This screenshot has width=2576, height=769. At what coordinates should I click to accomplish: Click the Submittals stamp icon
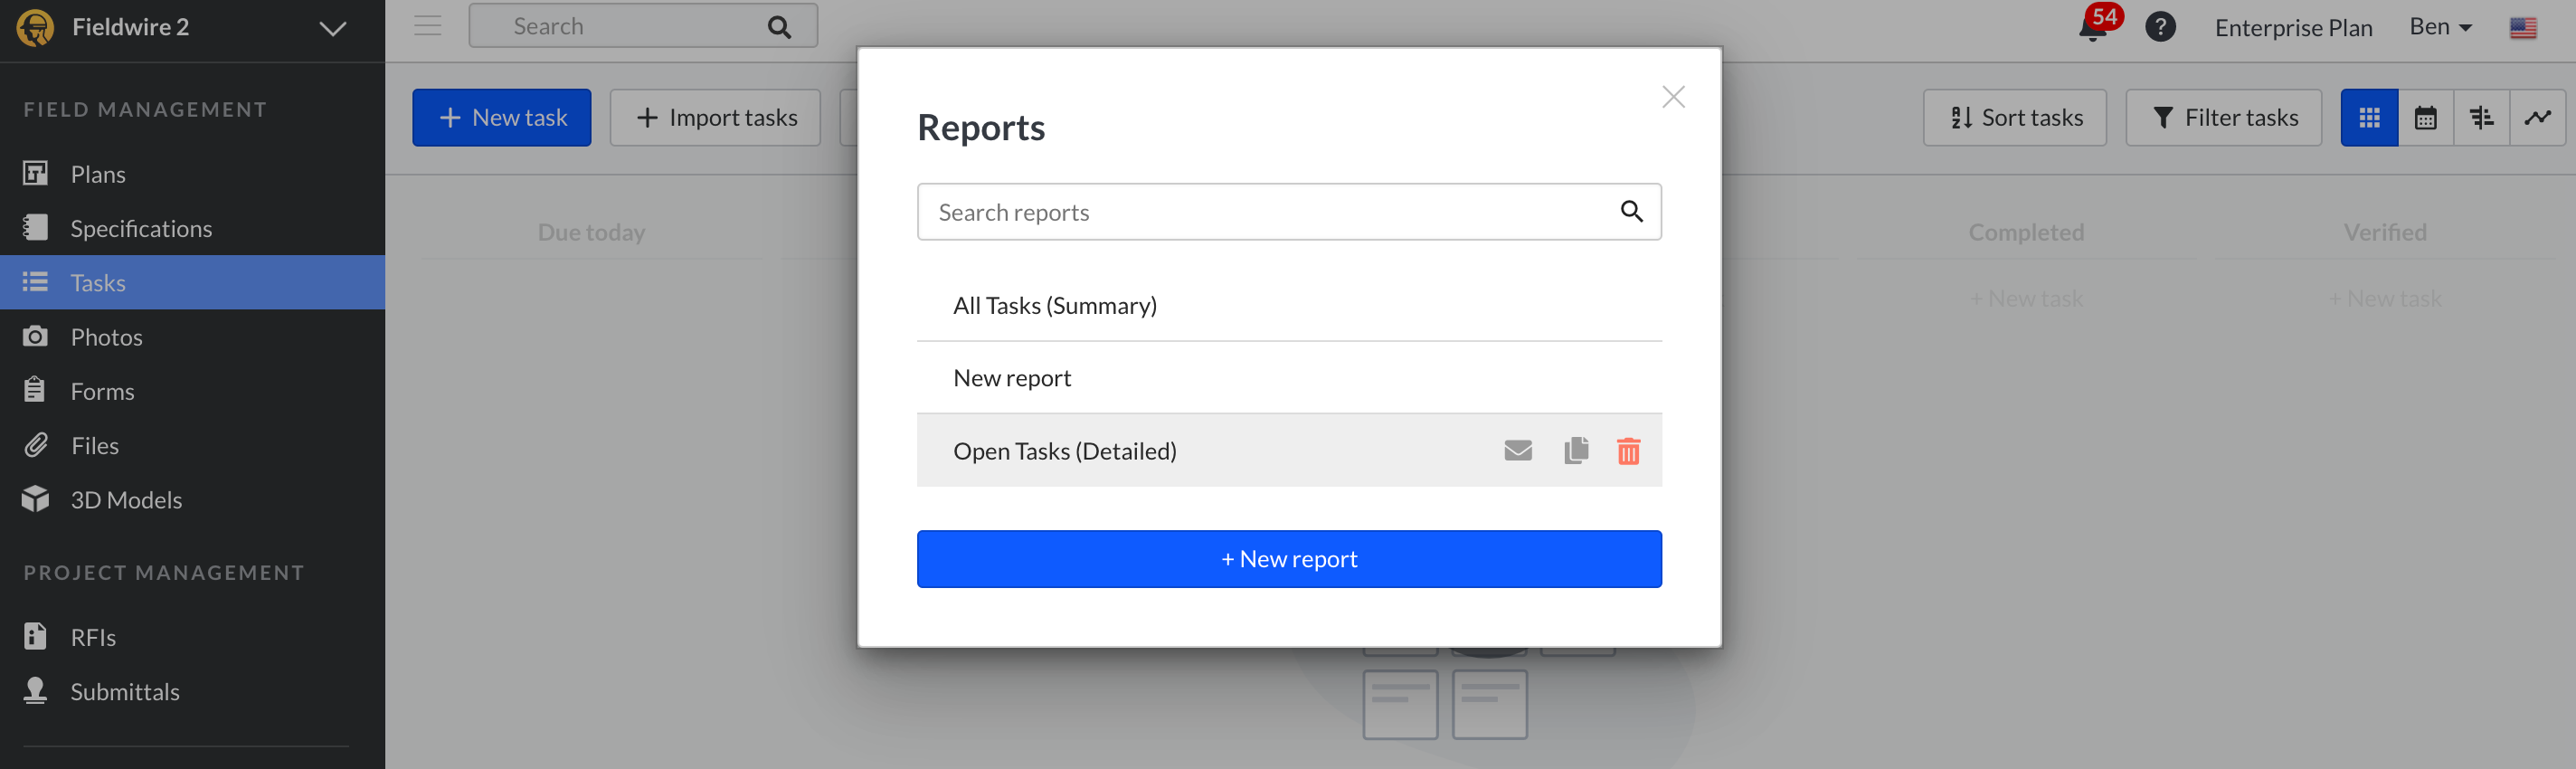35,691
